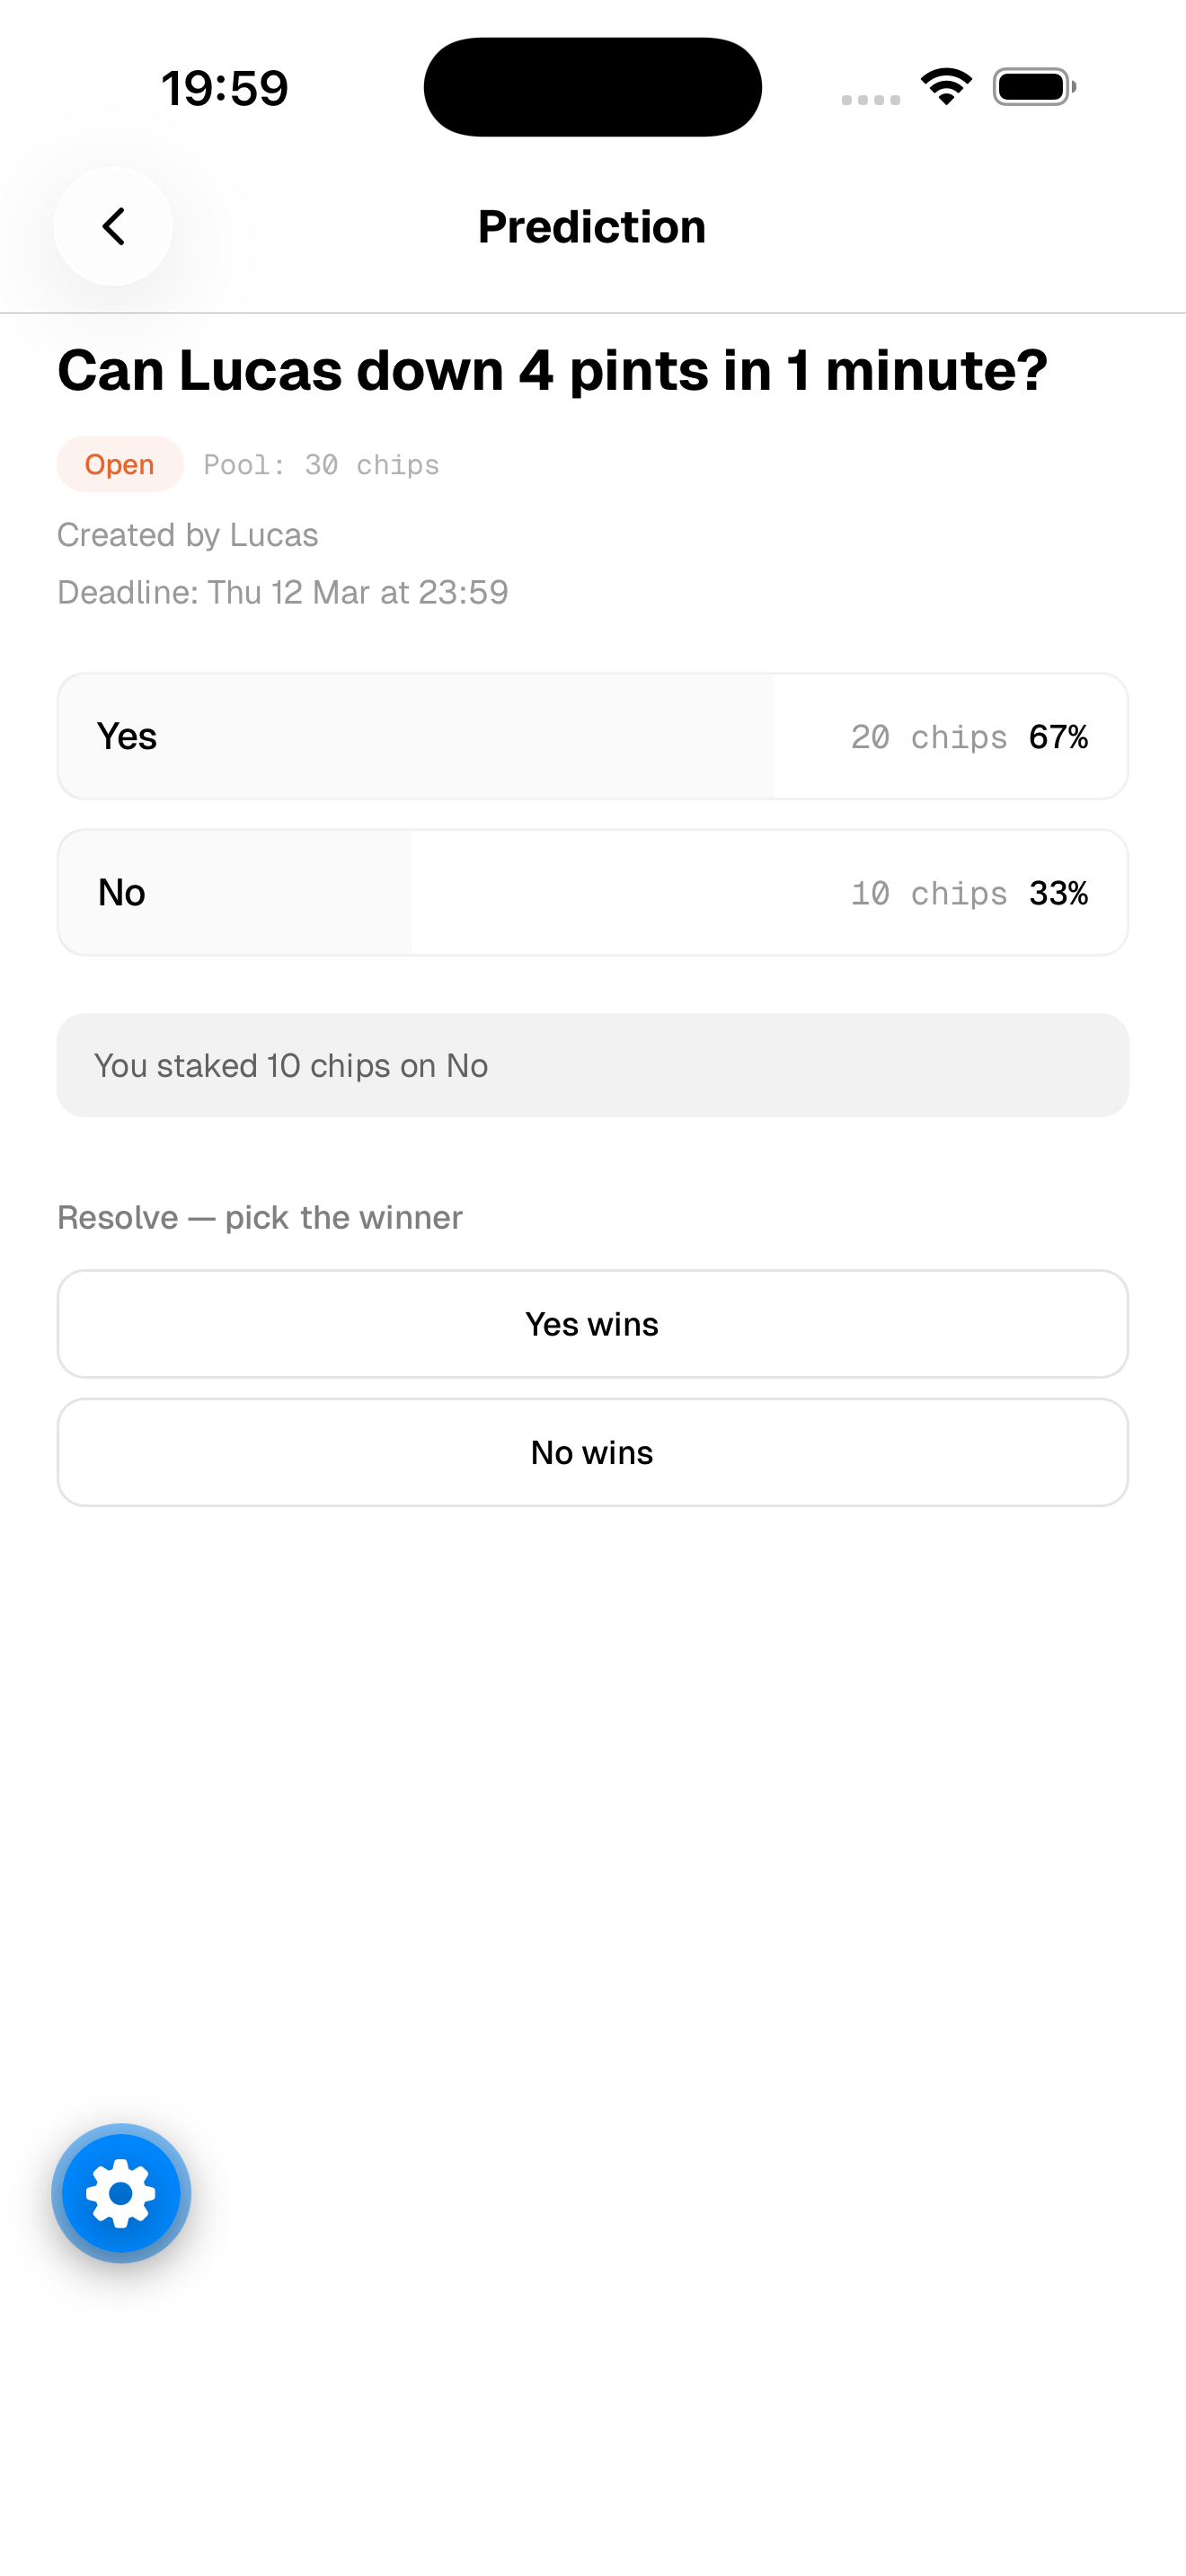1186x2576 pixels.
Task: Tap the Deadline Thu 12 Mar text
Action: coord(283,592)
